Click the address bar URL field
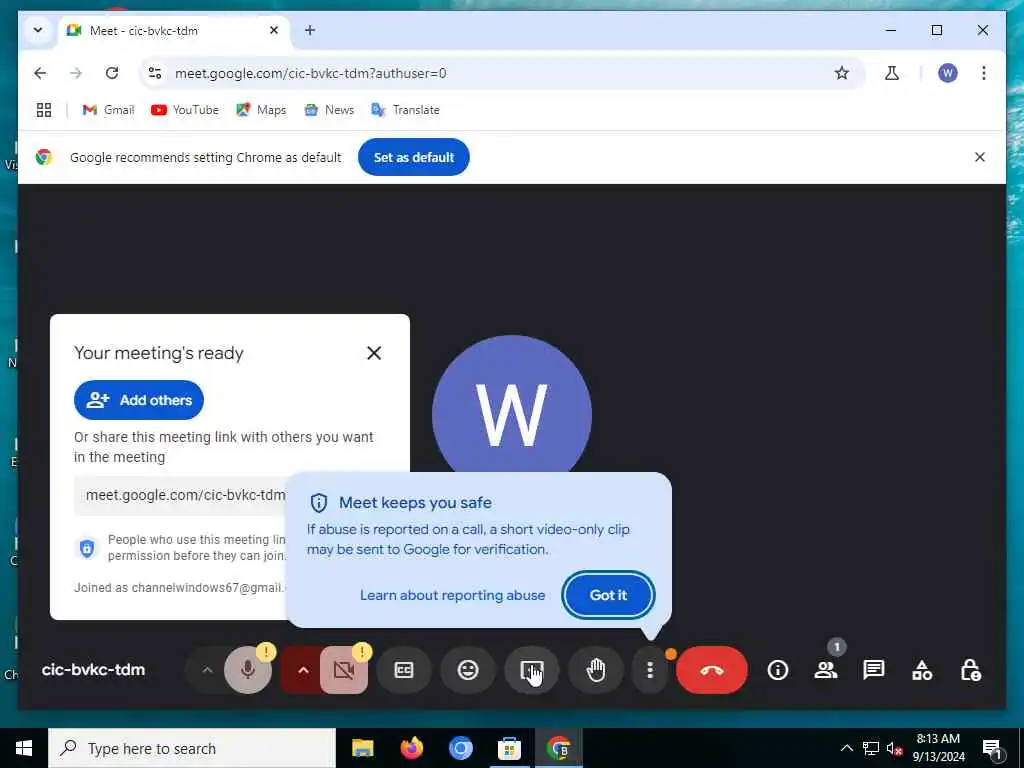The height and width of the screenshot is (768, 1024). tap(503, 73)
